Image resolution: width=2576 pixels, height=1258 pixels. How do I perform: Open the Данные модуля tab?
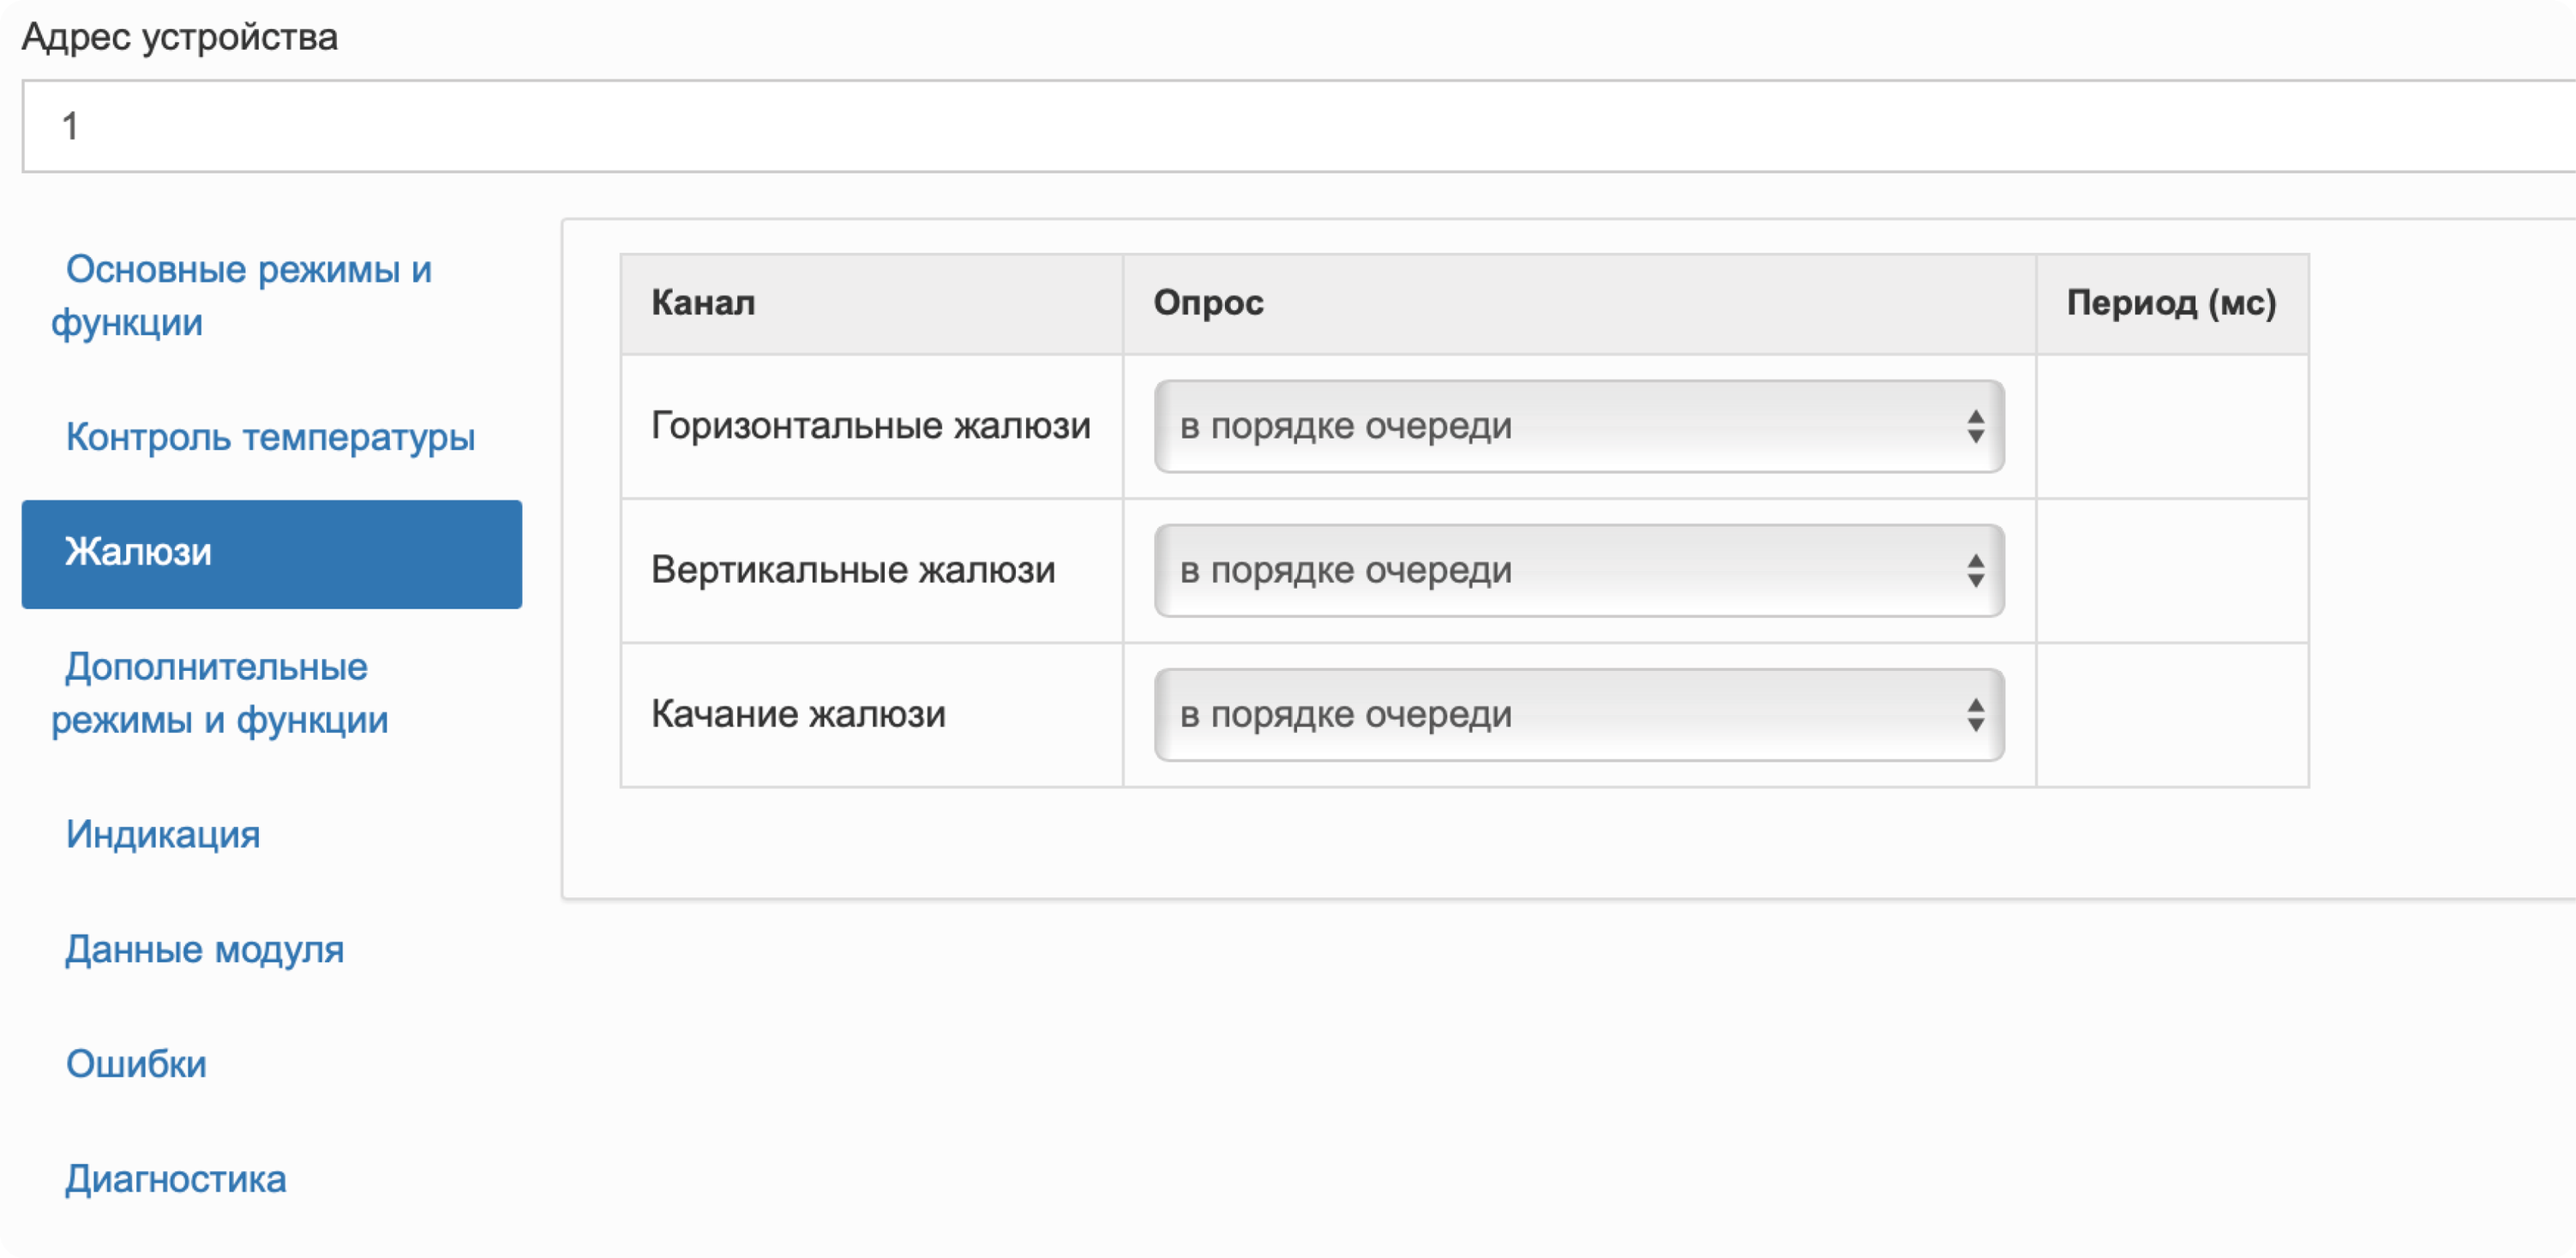[x=204, y=949]
